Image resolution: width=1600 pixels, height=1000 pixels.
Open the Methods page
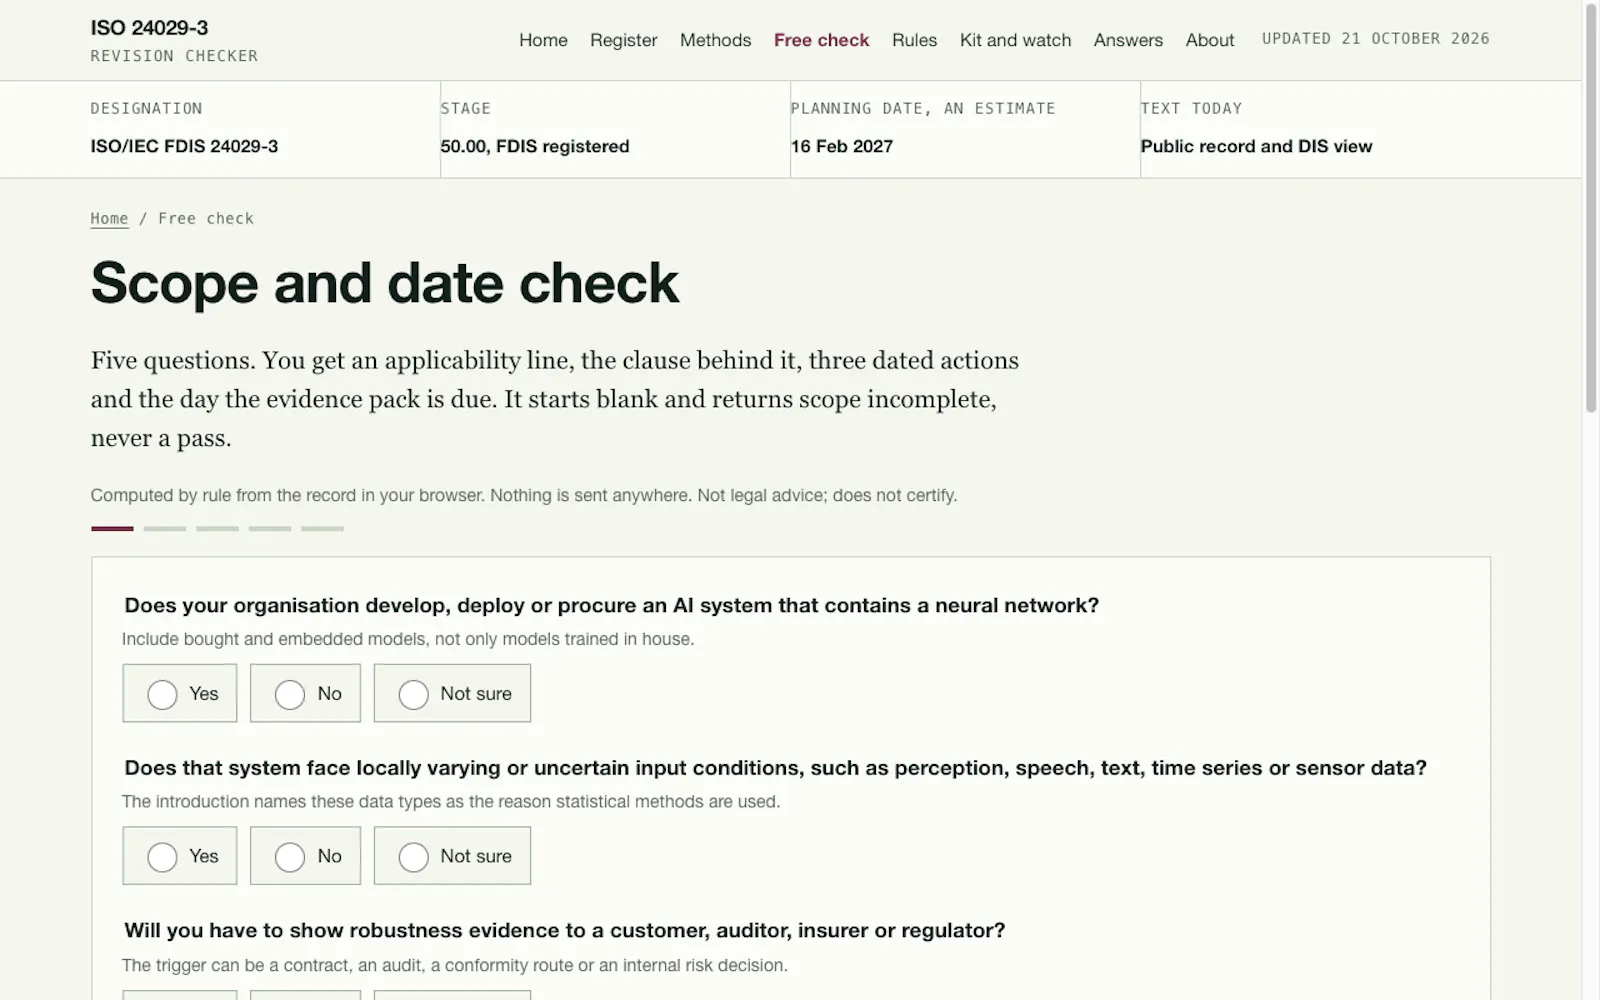coord(715,40)
